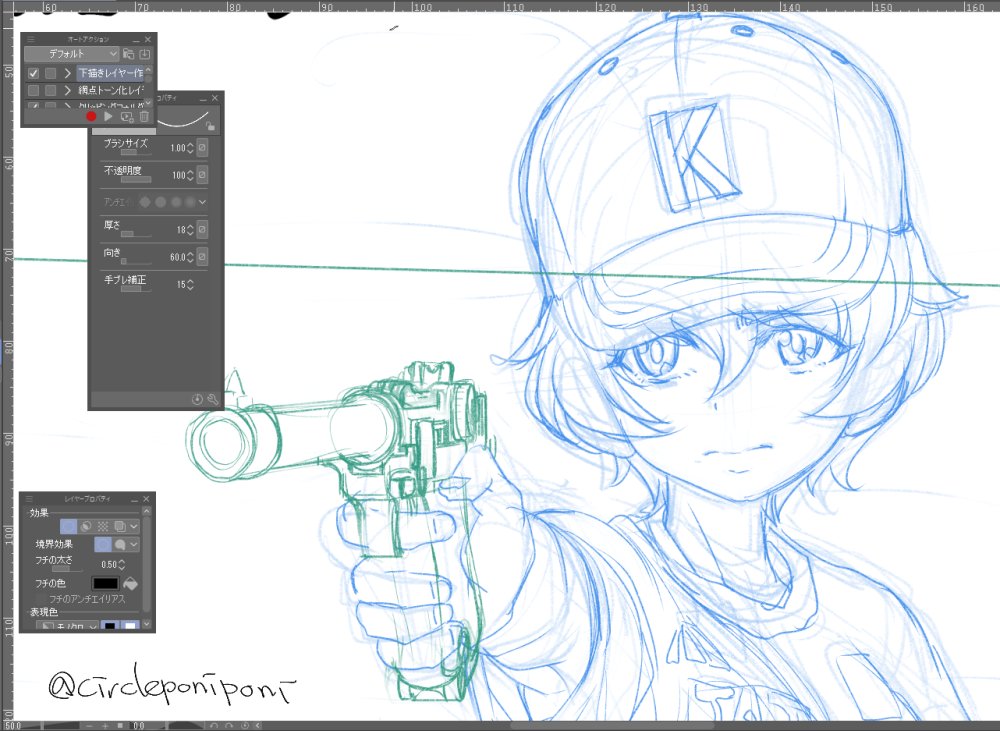Click rotate canvas left icon in status bar
Screen dimensions: 1000x731
pos(214,726)
